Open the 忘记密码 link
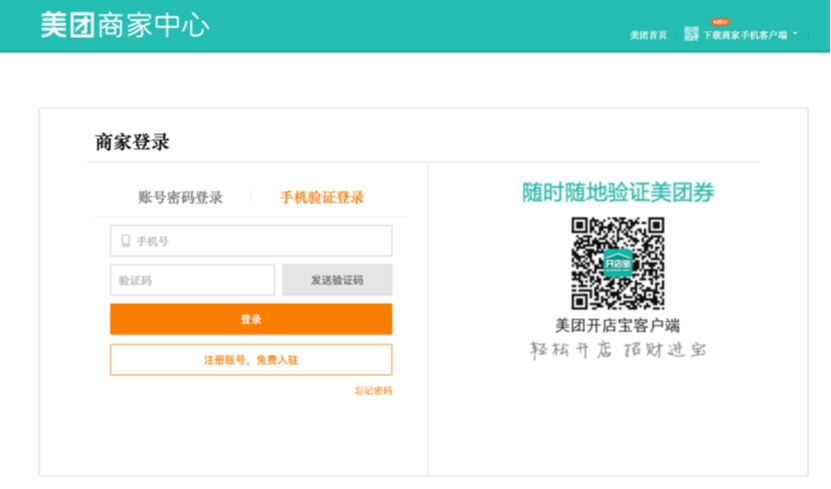Screen dimensions: 831x489 pos(373,391)
